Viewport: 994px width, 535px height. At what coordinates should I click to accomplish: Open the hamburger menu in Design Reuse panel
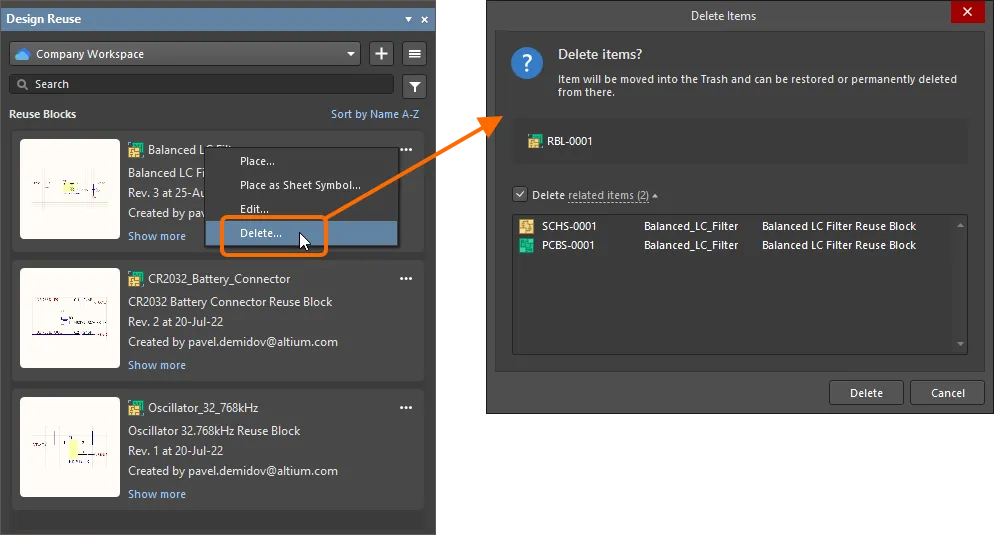415,54
